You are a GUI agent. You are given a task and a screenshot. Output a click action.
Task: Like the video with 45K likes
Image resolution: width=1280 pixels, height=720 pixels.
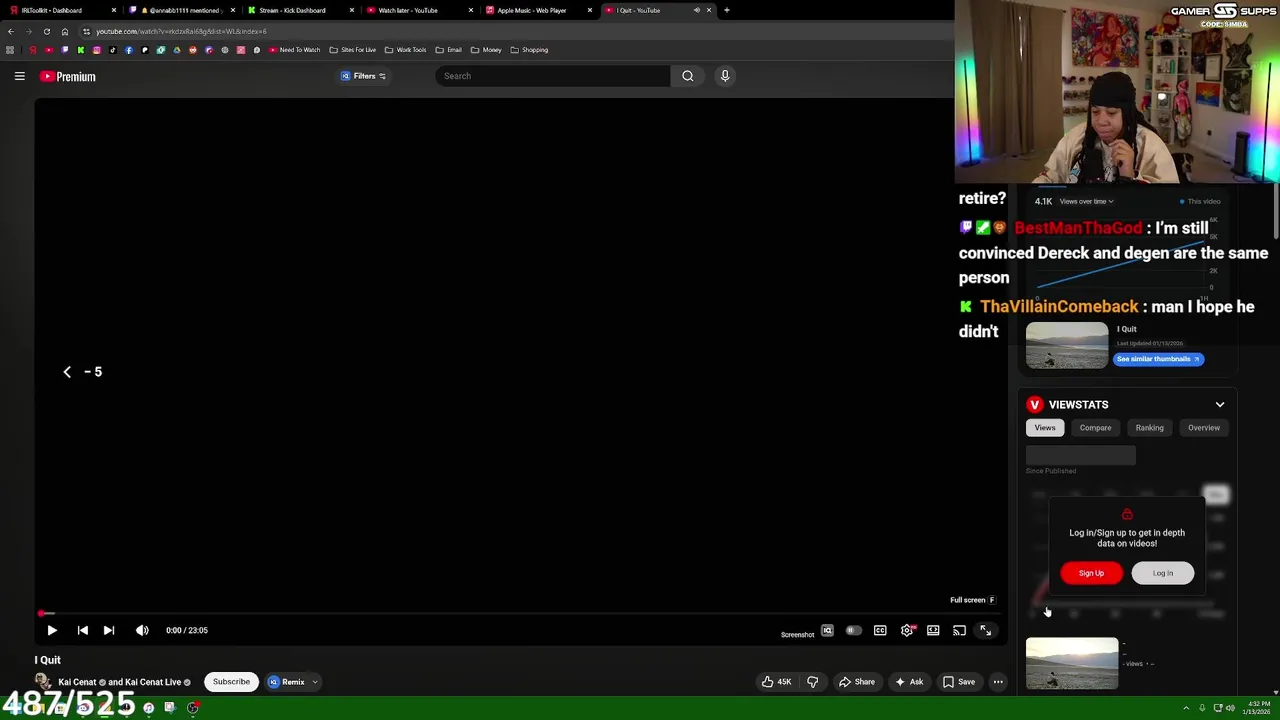coord(776,682)
